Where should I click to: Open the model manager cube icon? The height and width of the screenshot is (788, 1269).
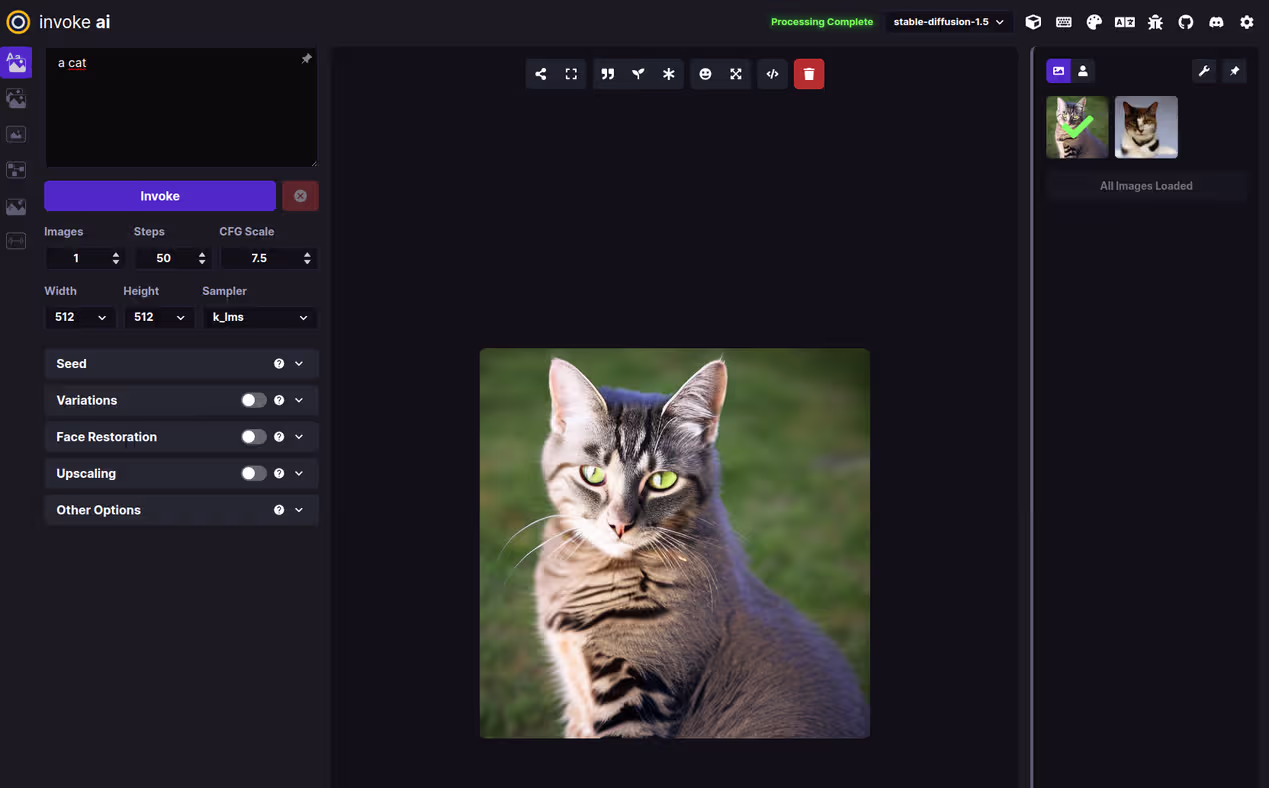[1033, 22]
